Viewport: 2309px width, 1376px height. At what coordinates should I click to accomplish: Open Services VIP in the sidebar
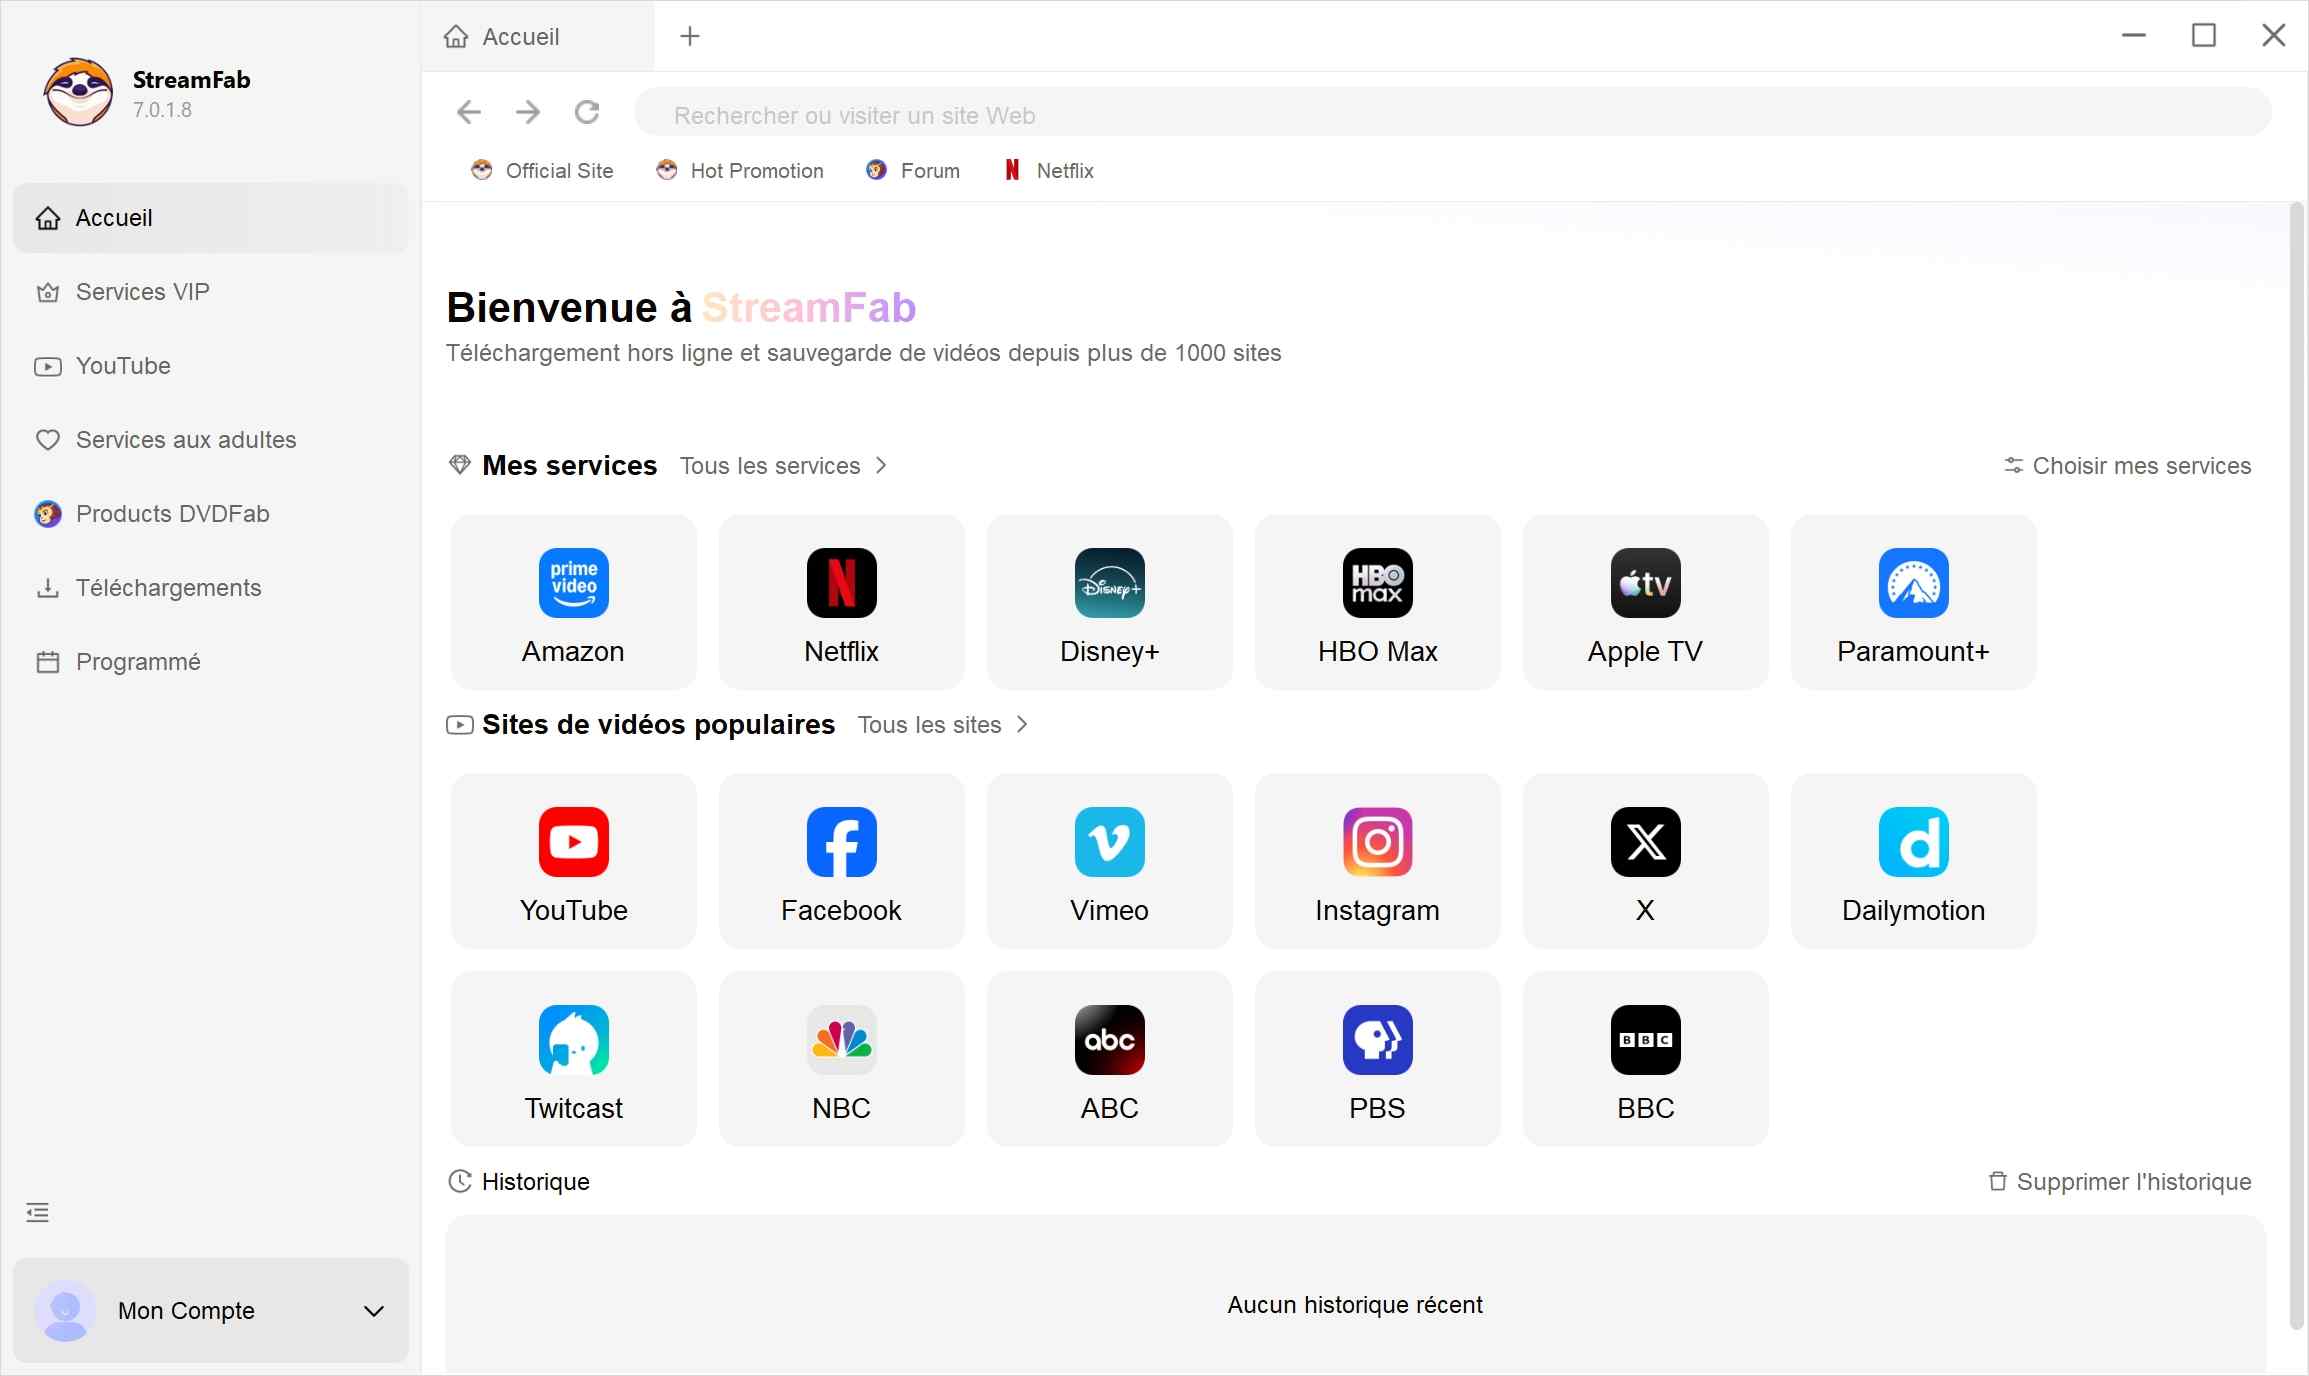coord(142,292)
